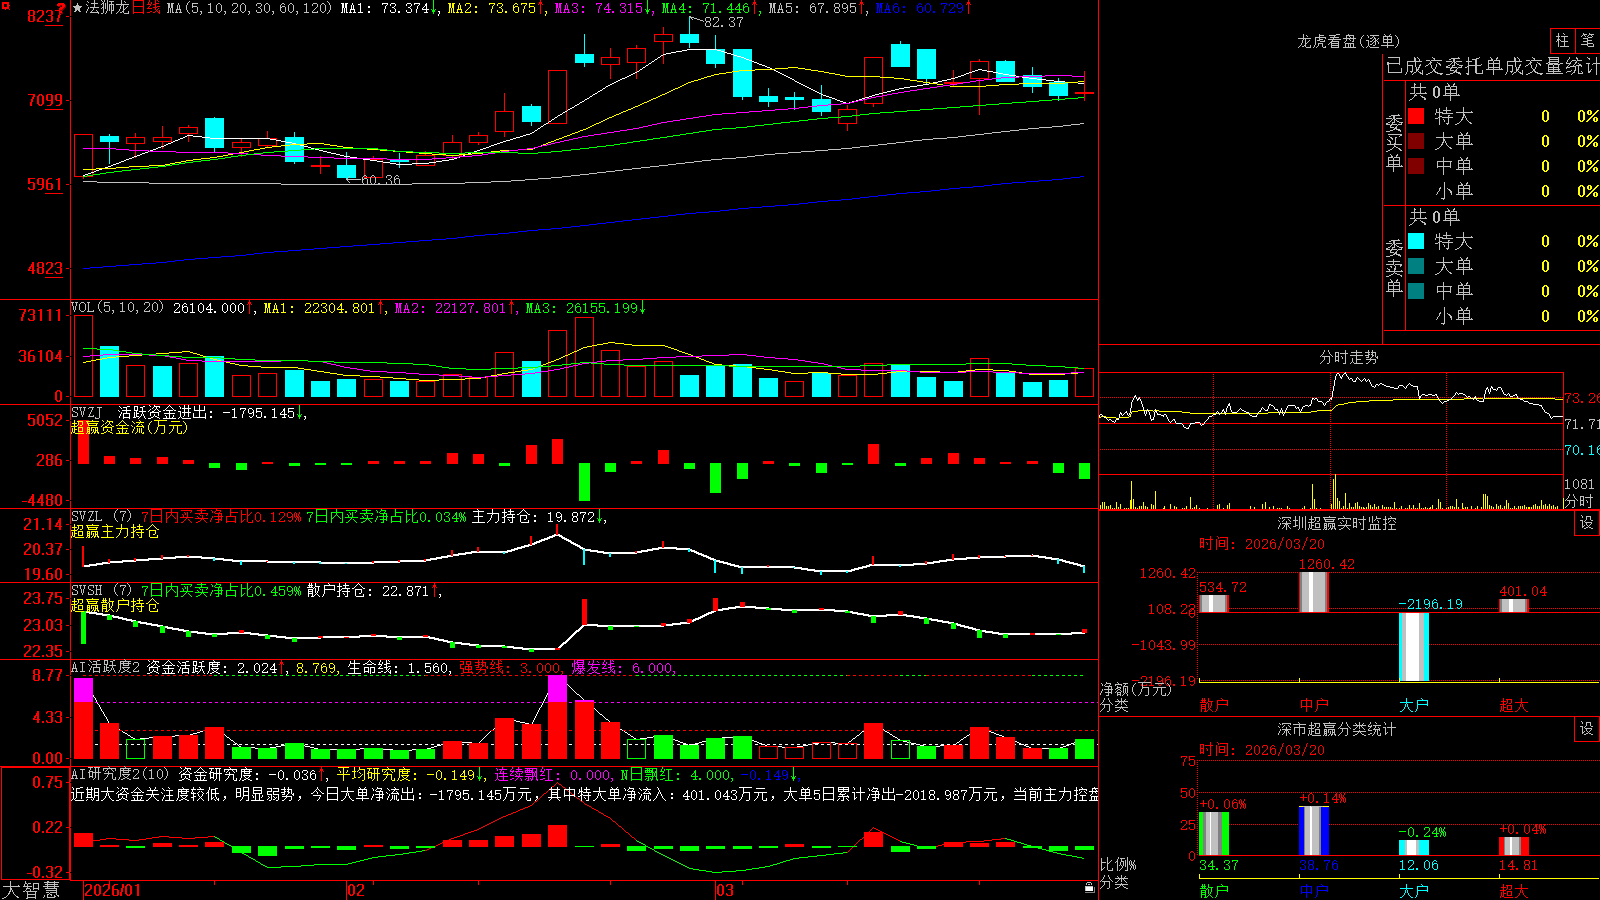Click the red question mark icon

pos(61,7)
